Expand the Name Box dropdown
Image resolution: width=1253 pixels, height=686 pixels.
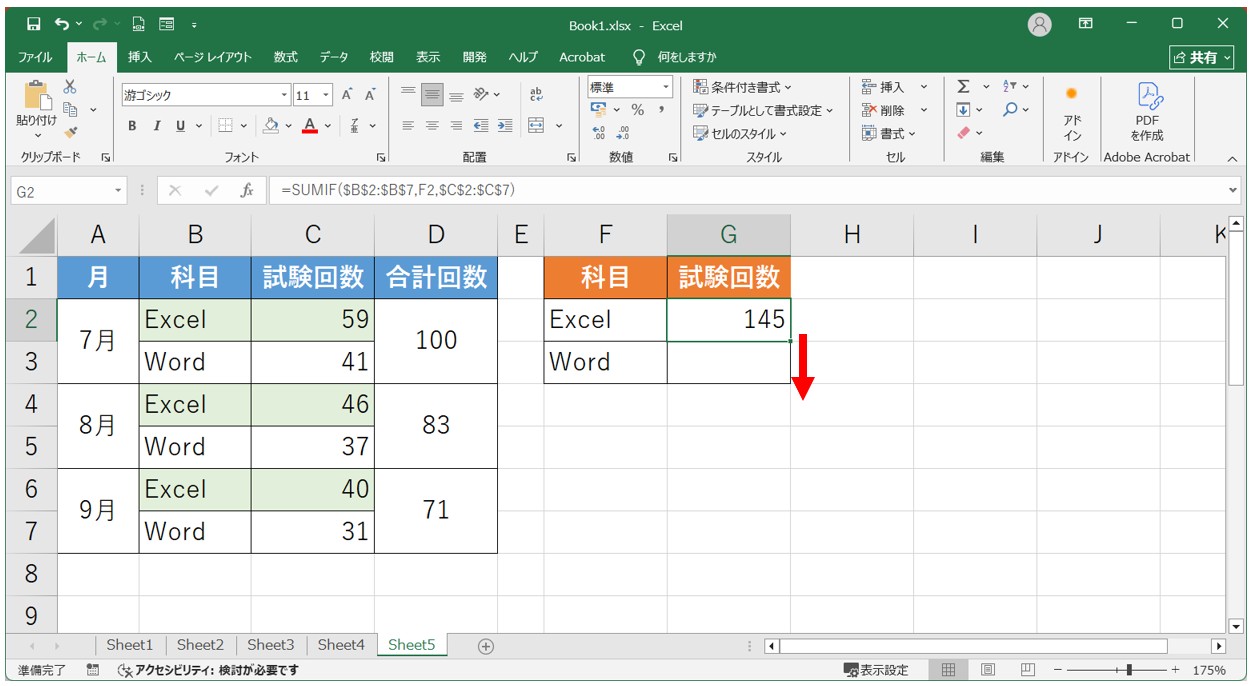coord(118,190)
